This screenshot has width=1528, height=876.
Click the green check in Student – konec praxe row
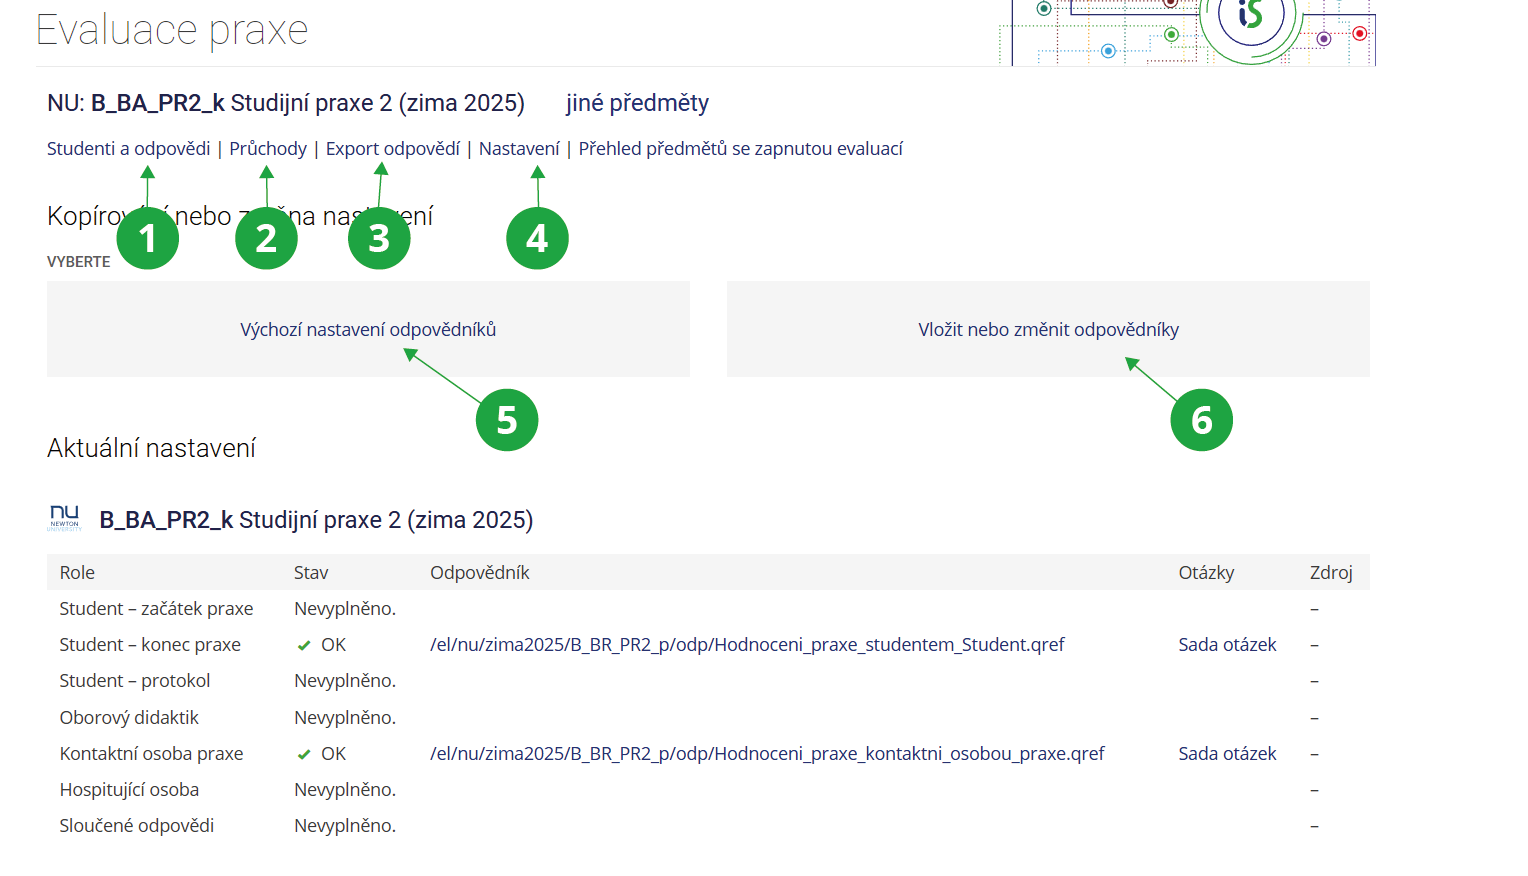pyautogui.click(x=304, y=646)
